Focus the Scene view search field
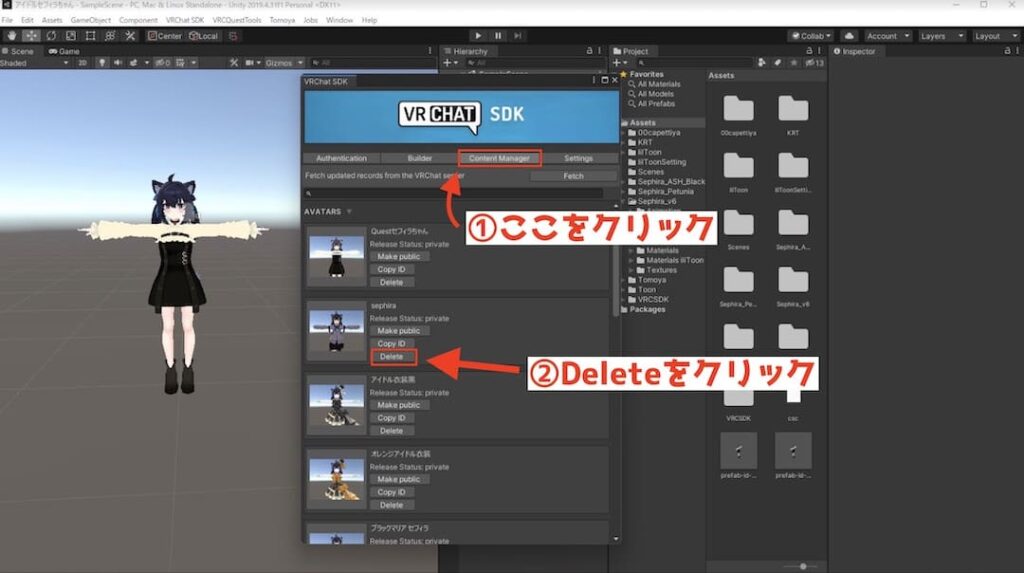Image resolution: width=1024 pixels, height=573 pixels. tap(372, 63)
